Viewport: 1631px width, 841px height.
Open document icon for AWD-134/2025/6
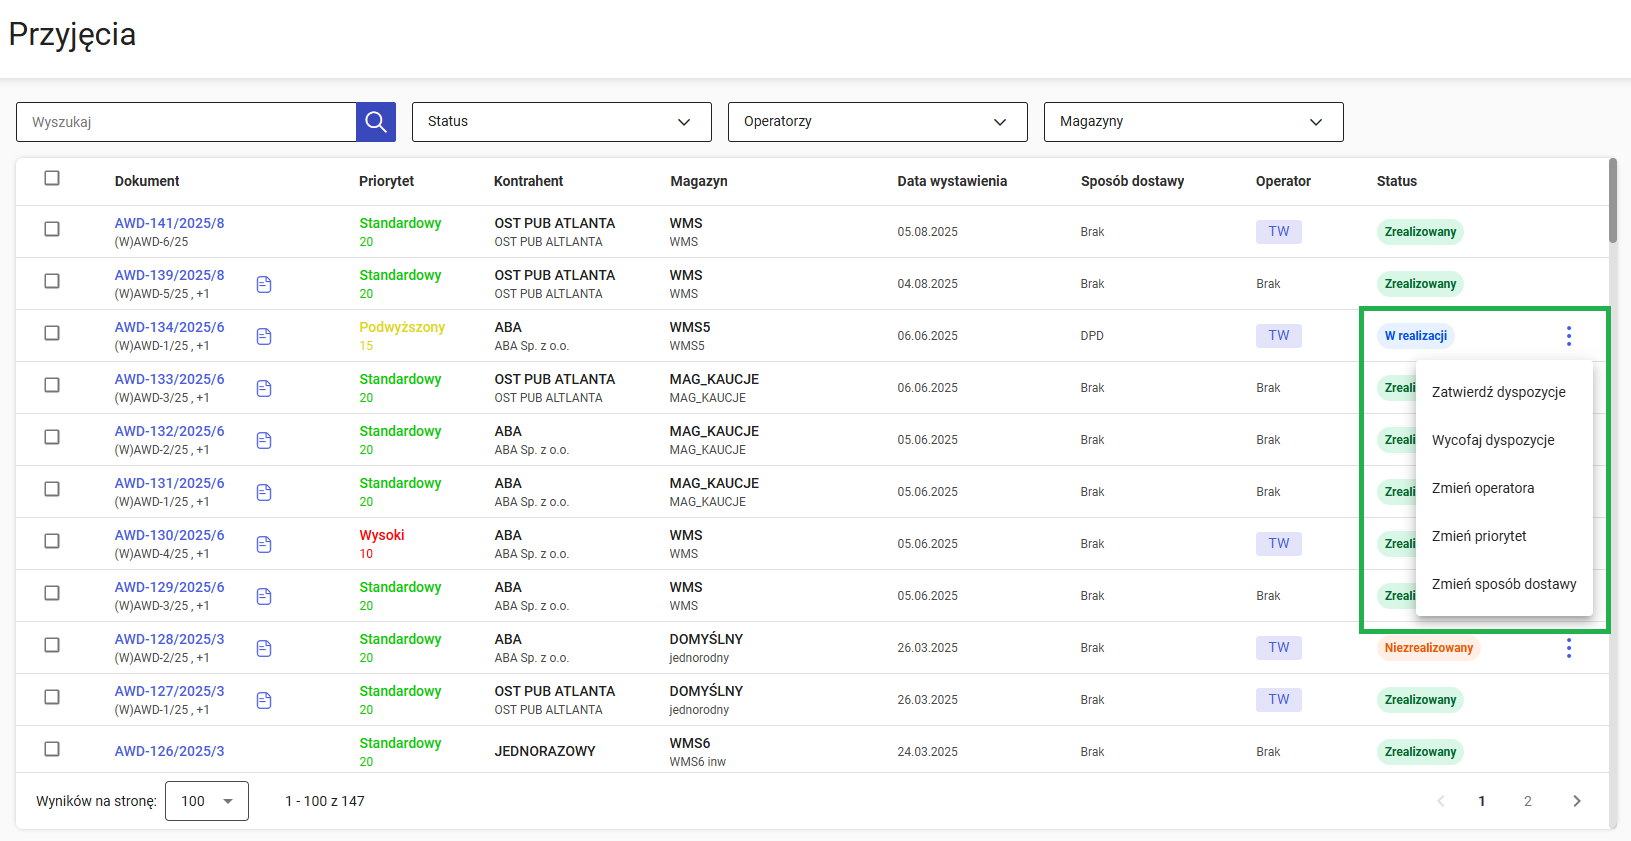point(264,337)
